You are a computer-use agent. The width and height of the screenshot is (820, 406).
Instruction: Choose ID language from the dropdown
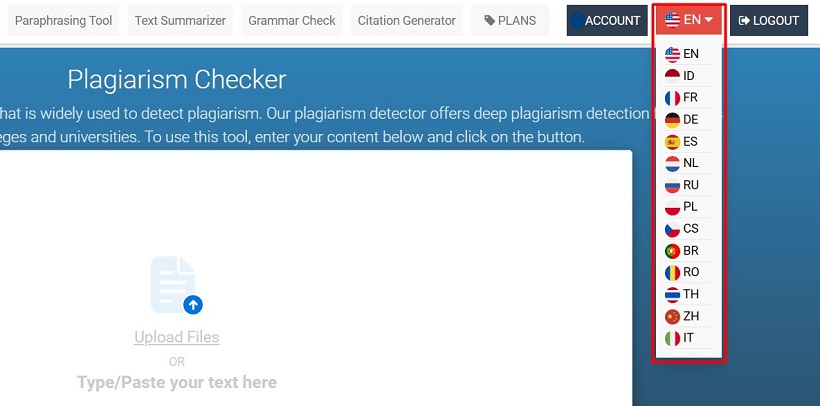[688, 76]
